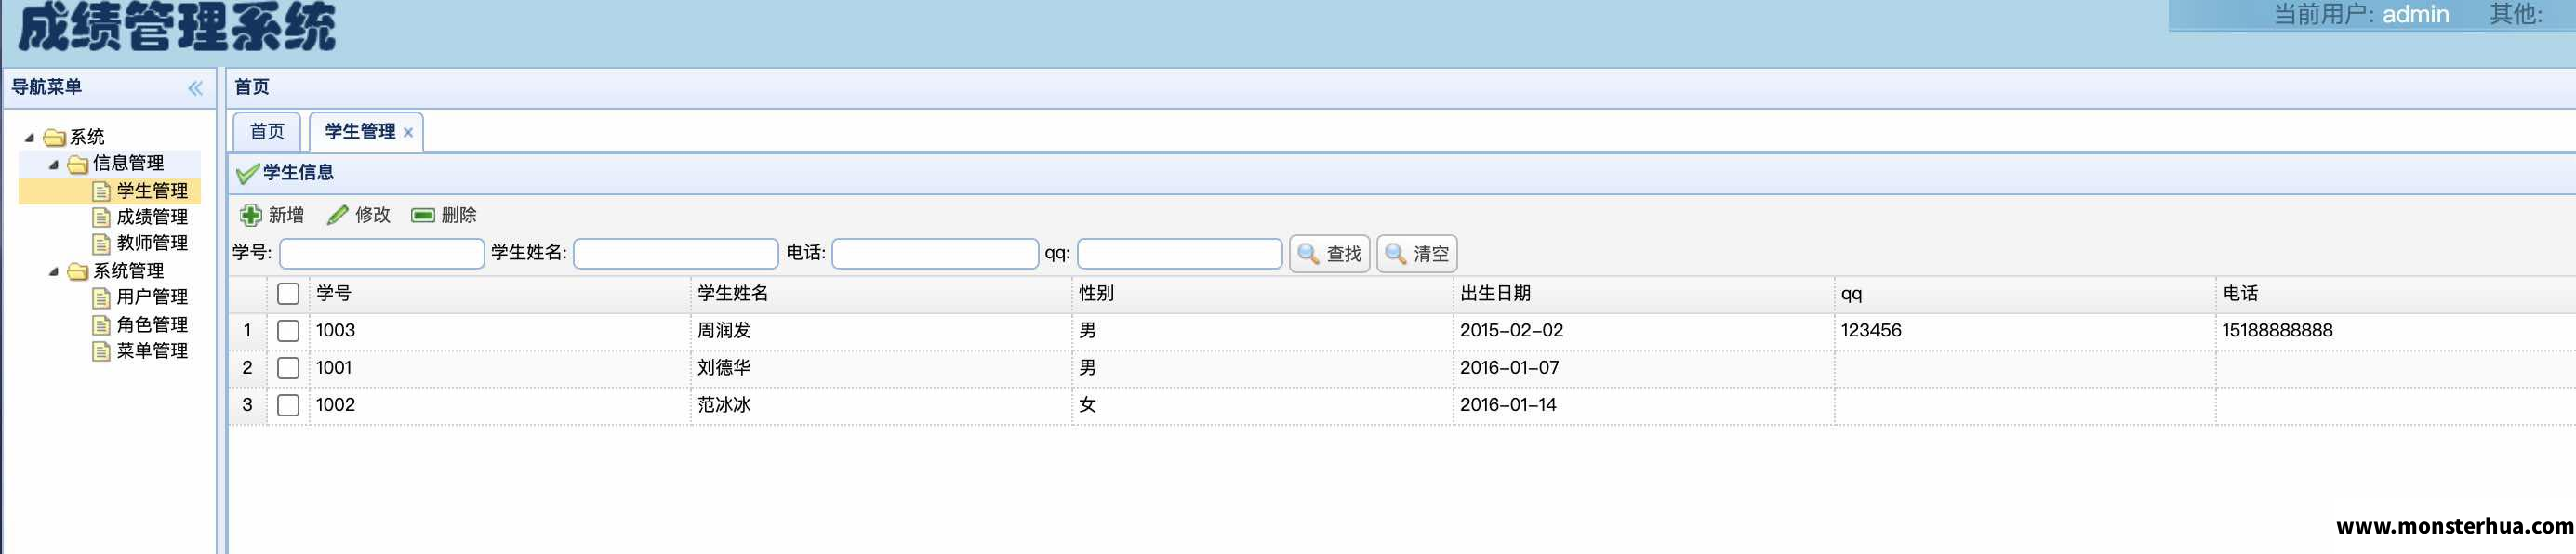Screen dimensions: 2576x554
Task: Switch to the 首页 tab
Action: (x=267, y=132)
